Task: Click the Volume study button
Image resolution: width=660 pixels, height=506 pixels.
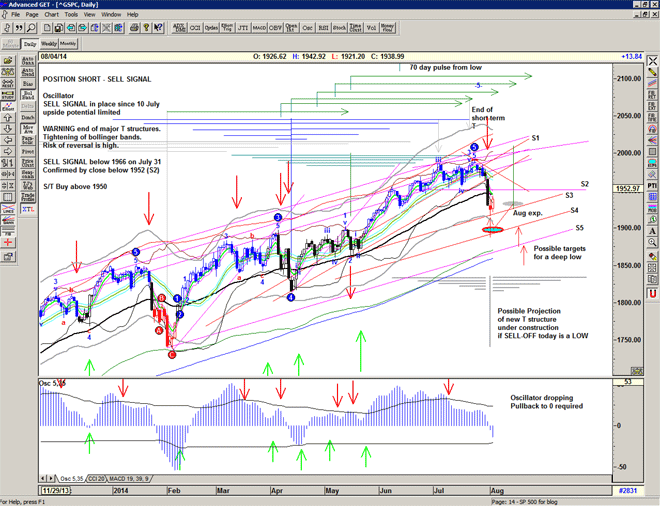Action: coord(369,29)
